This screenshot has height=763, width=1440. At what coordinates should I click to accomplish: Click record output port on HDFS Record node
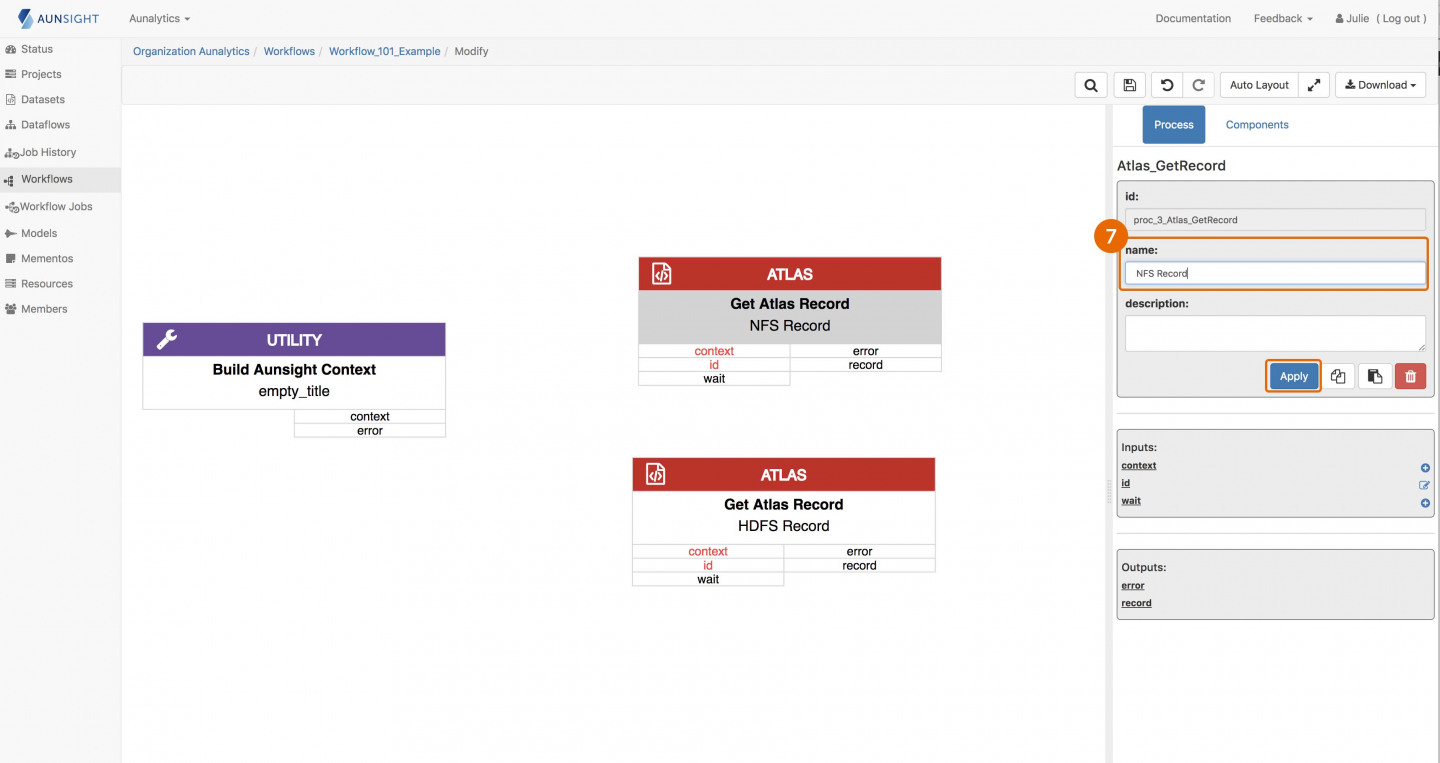[860, 565]
